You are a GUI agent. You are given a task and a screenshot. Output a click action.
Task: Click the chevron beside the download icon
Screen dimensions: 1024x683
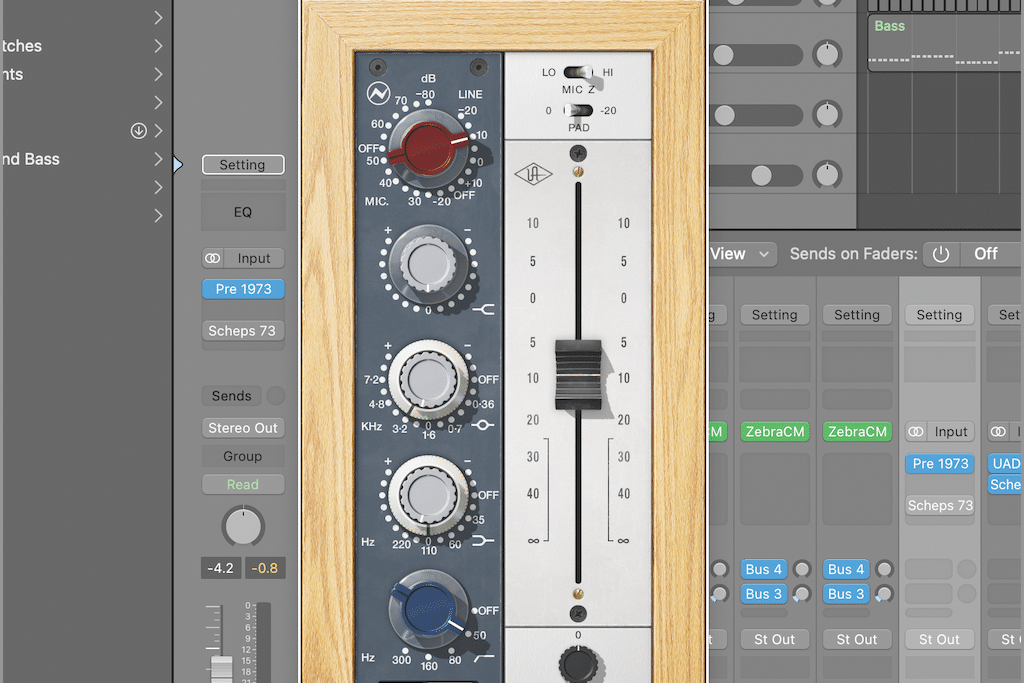coord(158,131)
